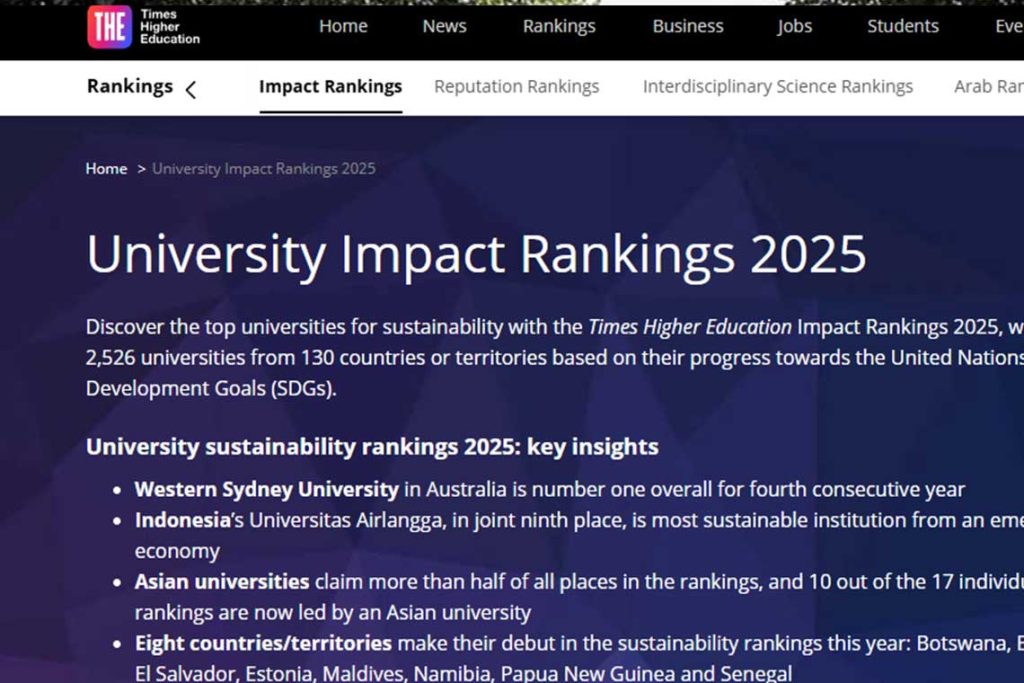Follow the Indonesia bold link
The image size is (1024, 683).
point(183,520)
